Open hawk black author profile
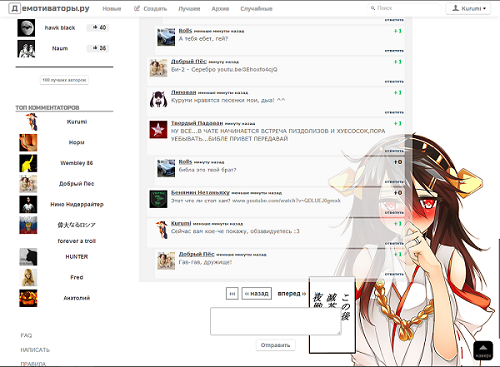The image size is (500, 367). [60, 28]
